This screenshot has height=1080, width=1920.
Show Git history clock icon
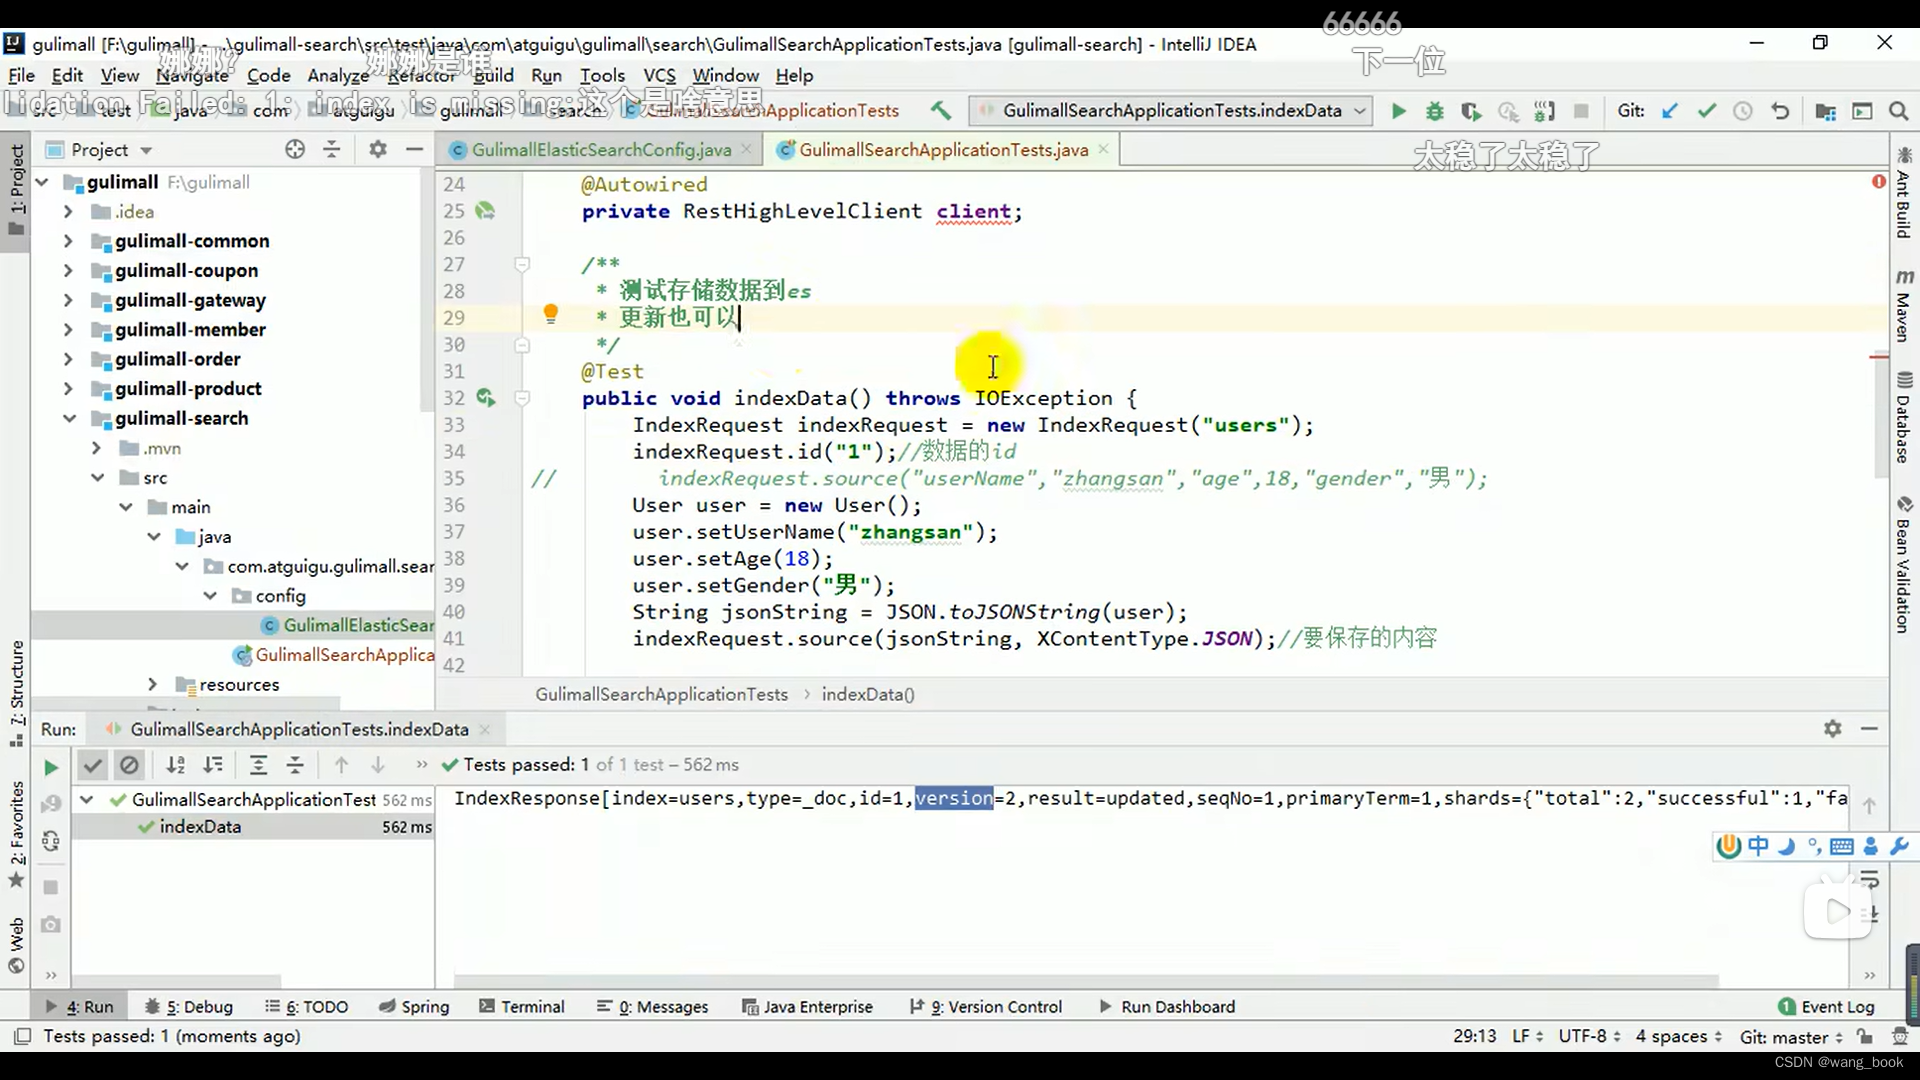tap(1743, 111)
